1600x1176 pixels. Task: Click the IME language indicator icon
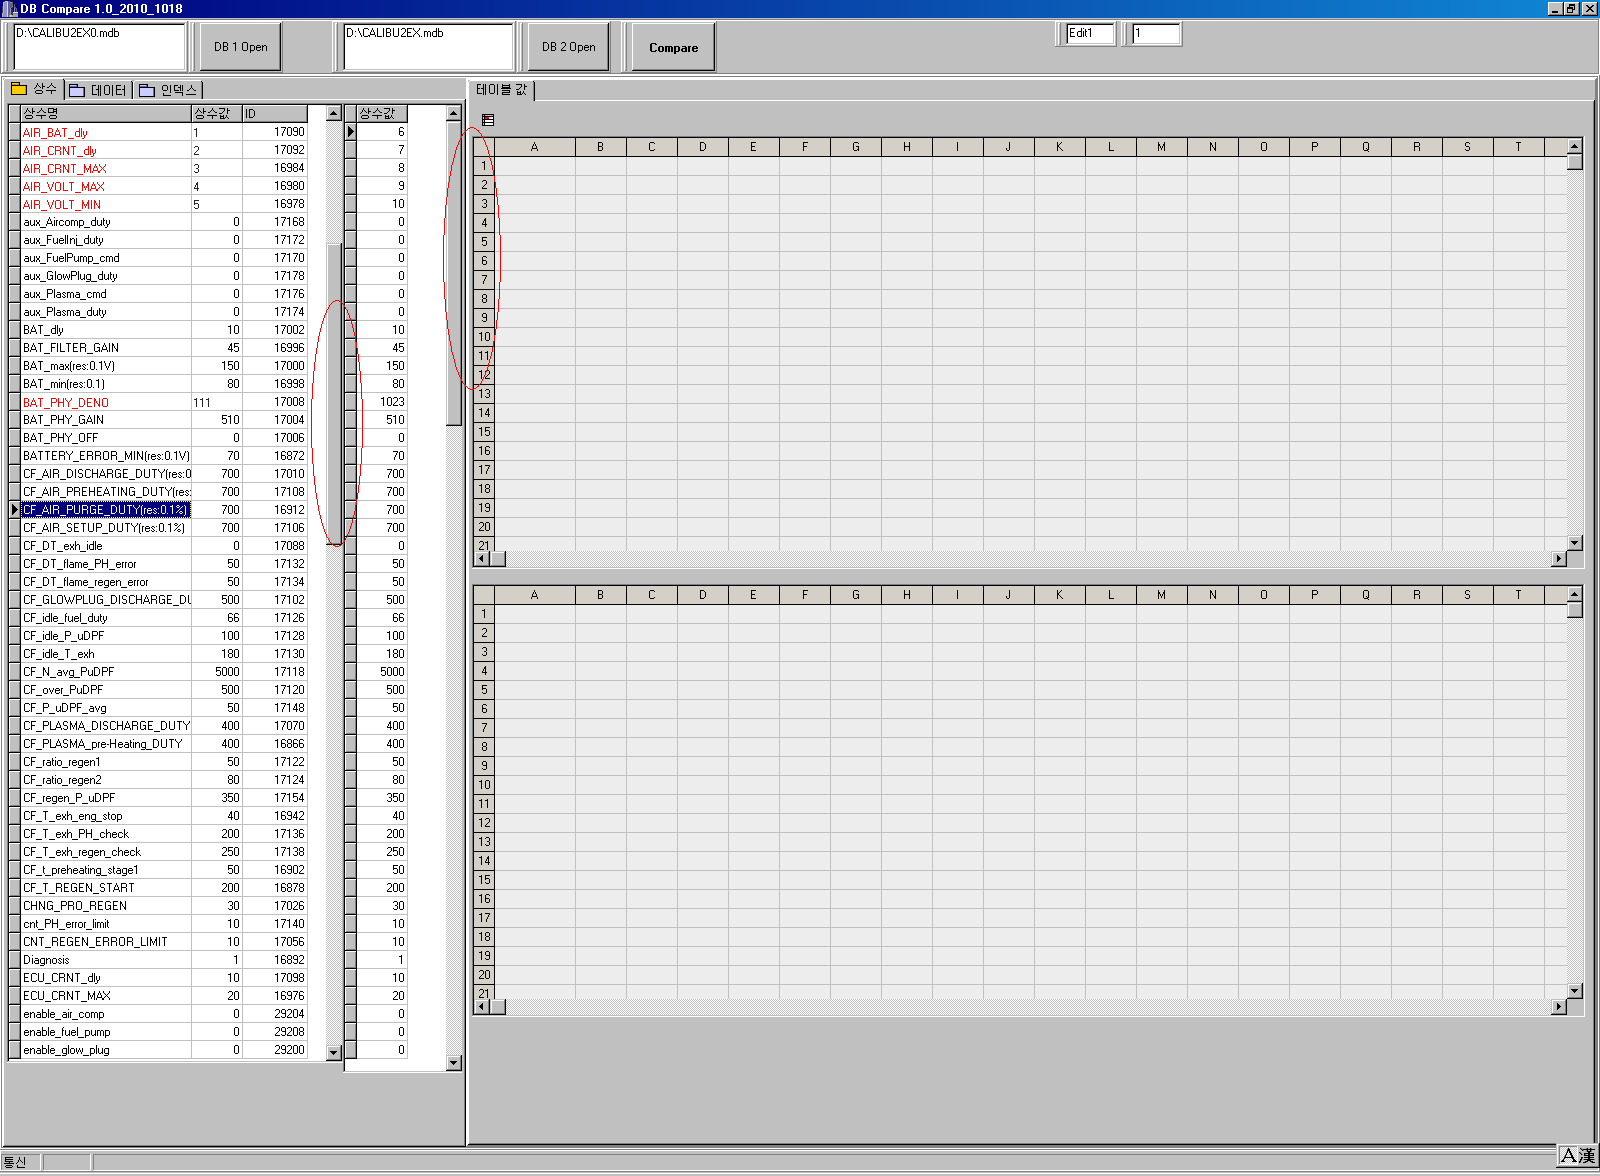pyautogui.click(x=1577, y=1156)
